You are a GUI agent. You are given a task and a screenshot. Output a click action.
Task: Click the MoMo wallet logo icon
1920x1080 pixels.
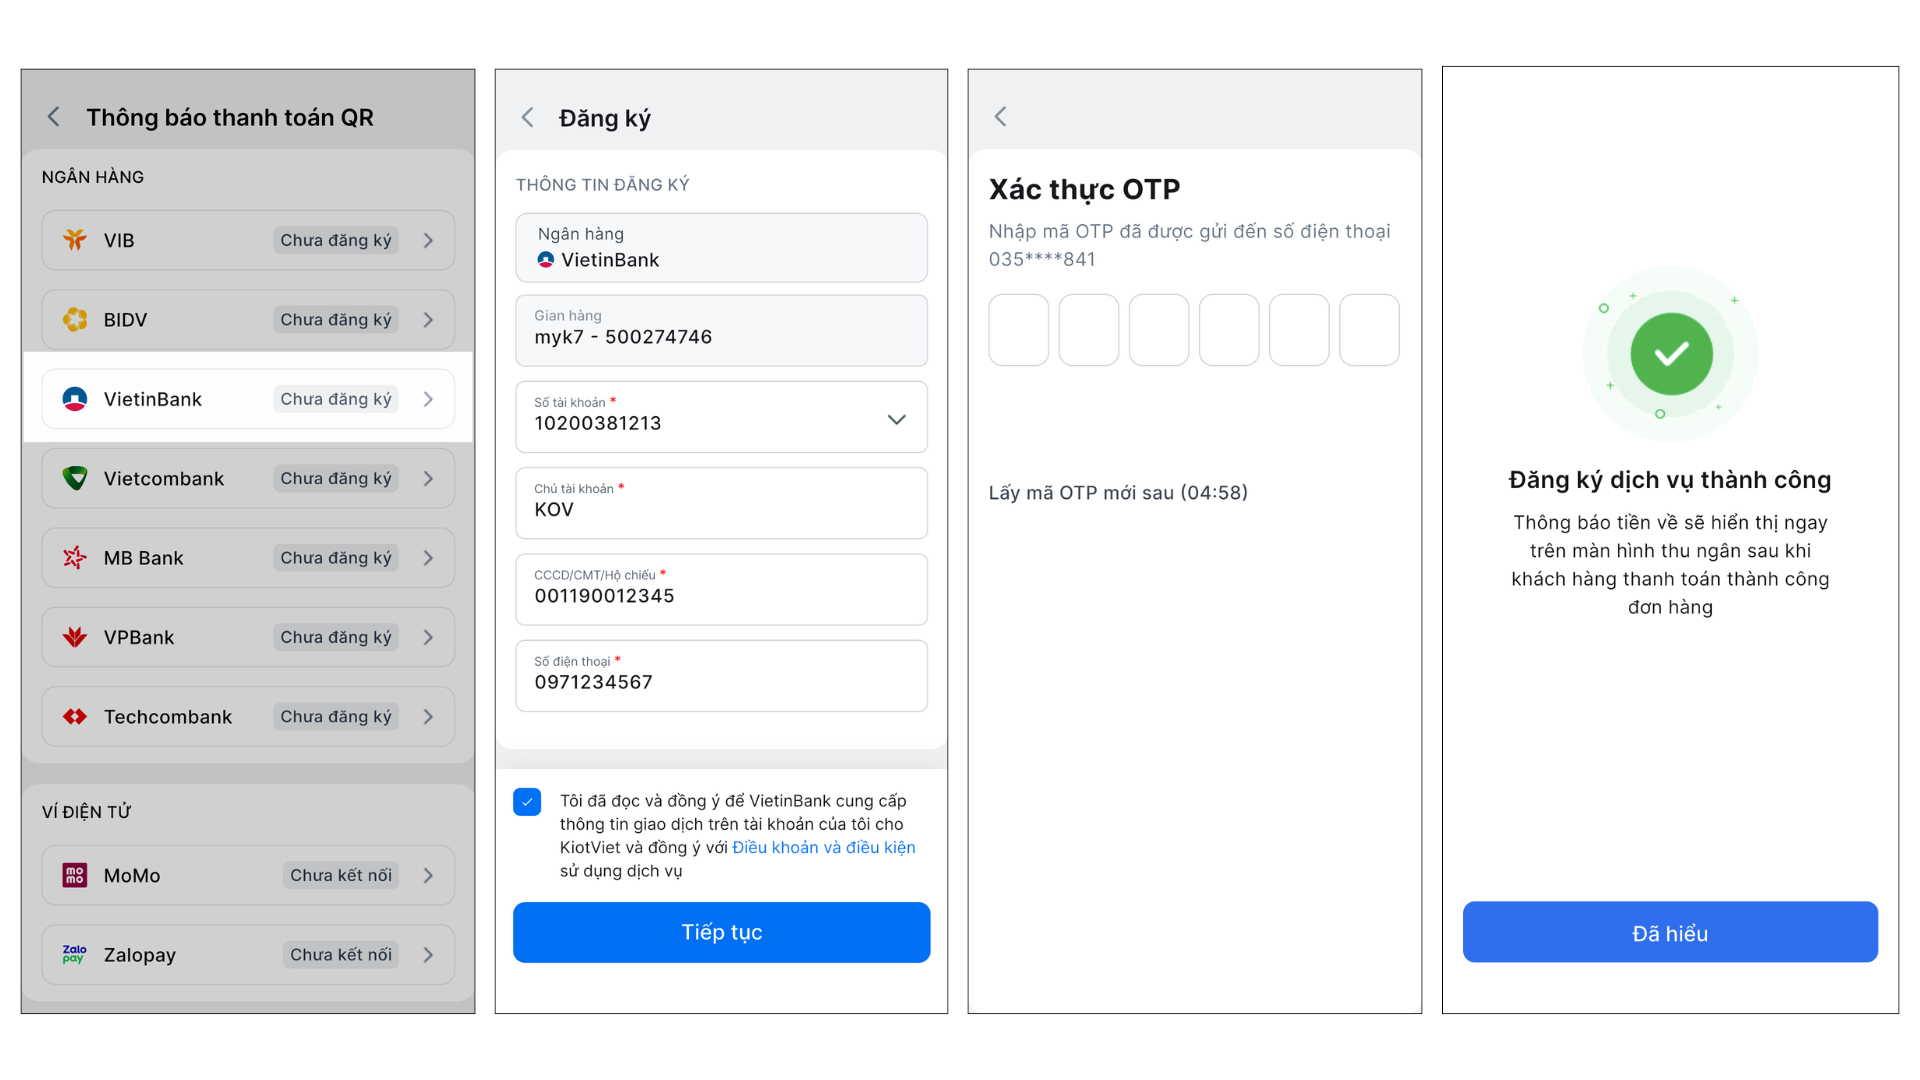[75, 875]
